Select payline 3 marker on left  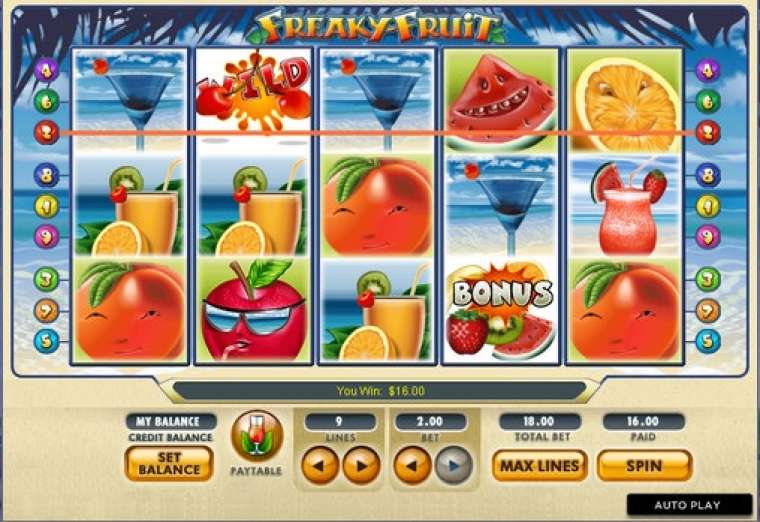coord(47,280)
